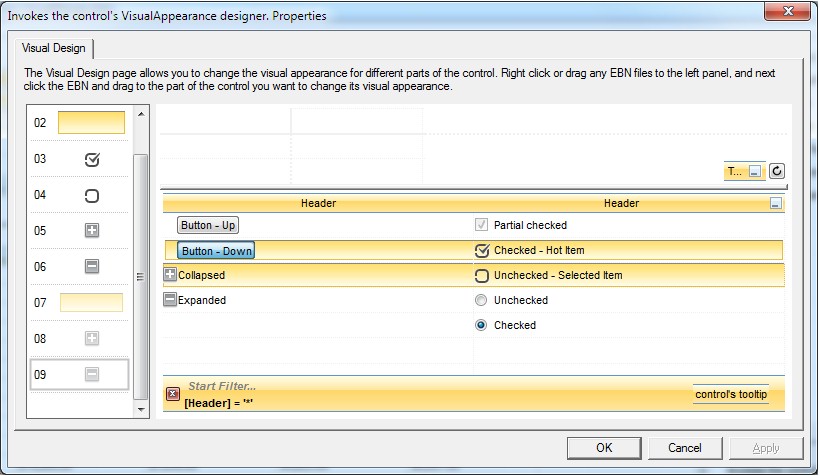Toggle the Unchecked - Selected Item checkbox
The image size is (820, 476).
pos(481,276)
